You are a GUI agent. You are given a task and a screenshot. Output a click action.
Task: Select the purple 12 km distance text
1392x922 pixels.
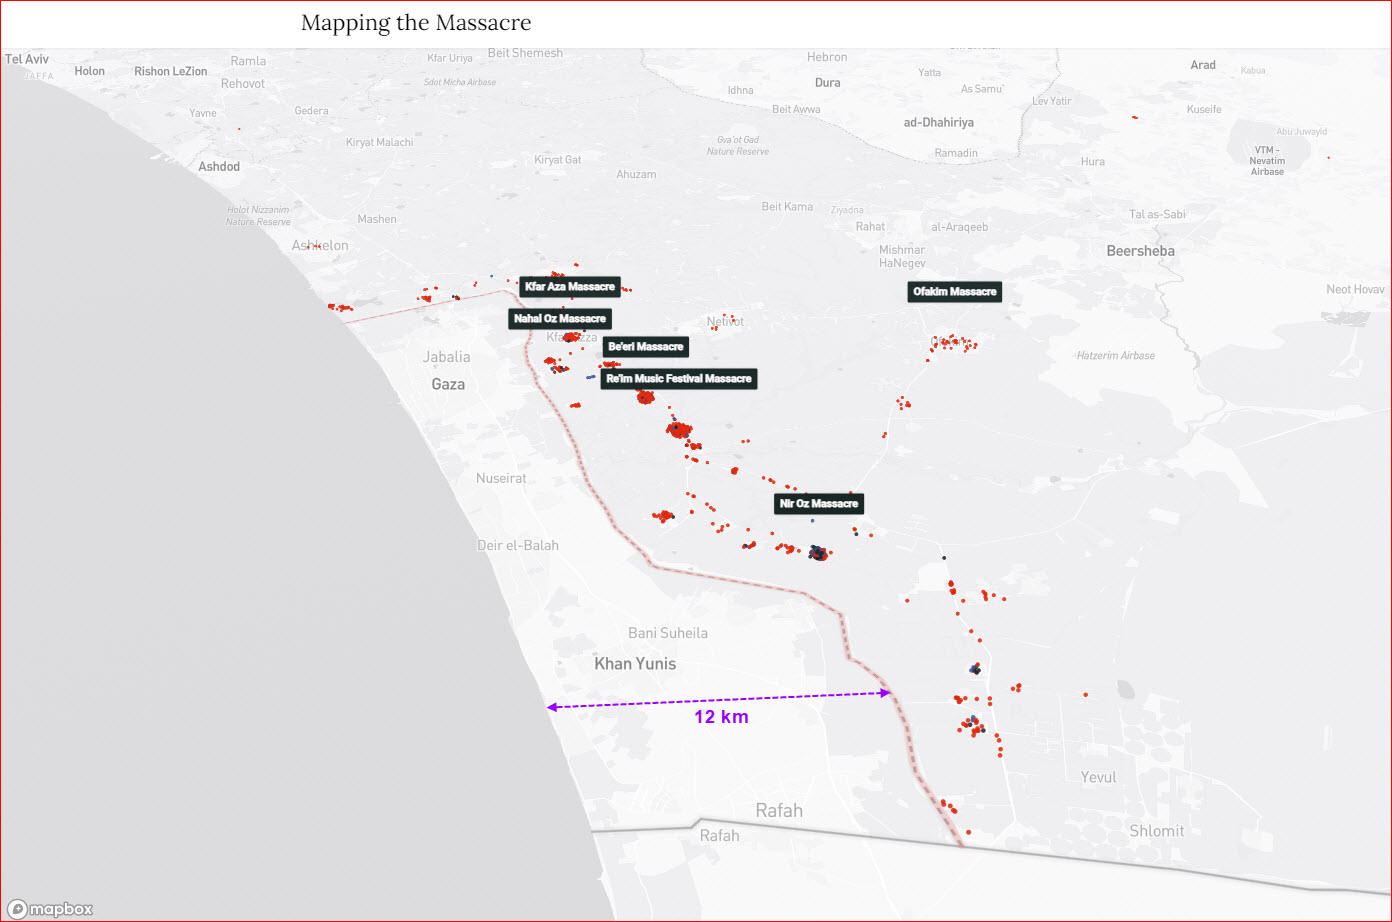click(x=721, y=717)
